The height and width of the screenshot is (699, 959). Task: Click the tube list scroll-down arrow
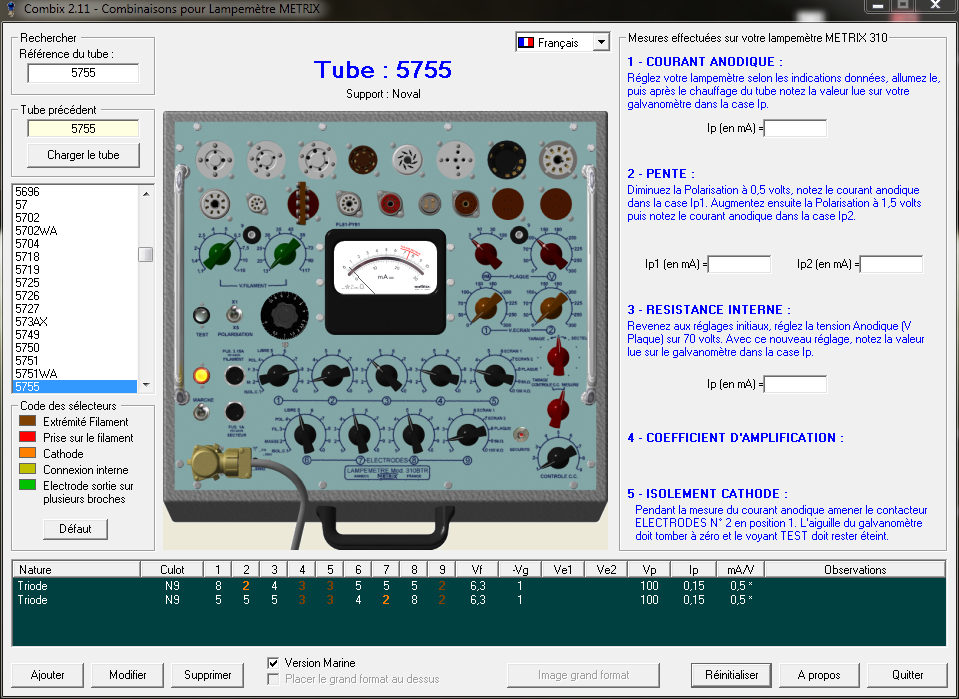tap(146, 385)
